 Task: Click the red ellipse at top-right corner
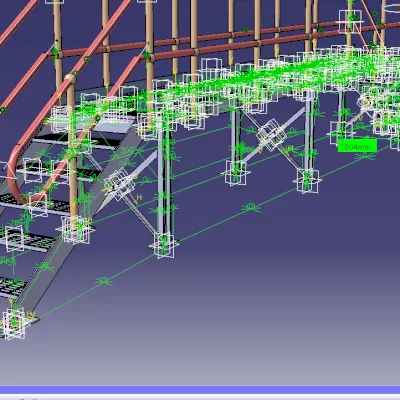click(x=391, y=9)
